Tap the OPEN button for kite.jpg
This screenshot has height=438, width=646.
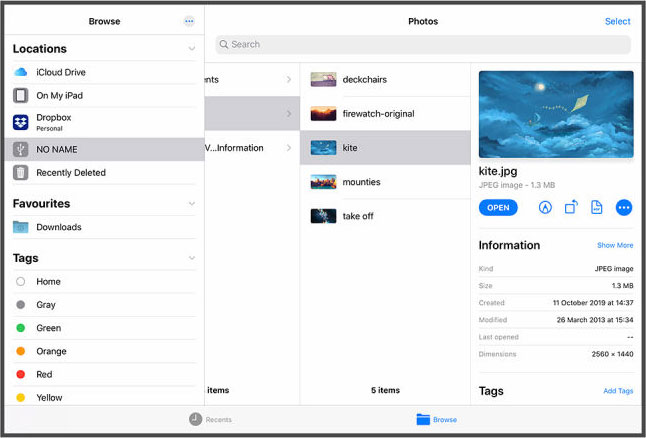point(498,207)
